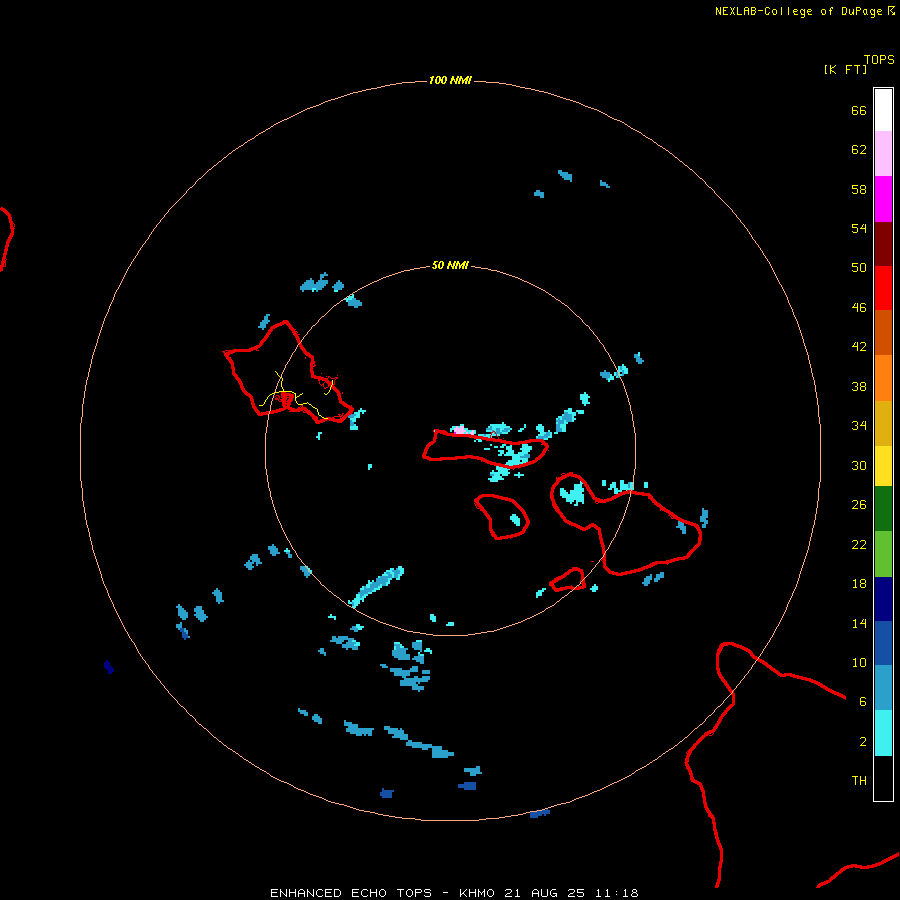Image resolution: width=900 pixels, height=900 pixels.
Task: Click the yellow swatch near 30
Action: point(883,466)
